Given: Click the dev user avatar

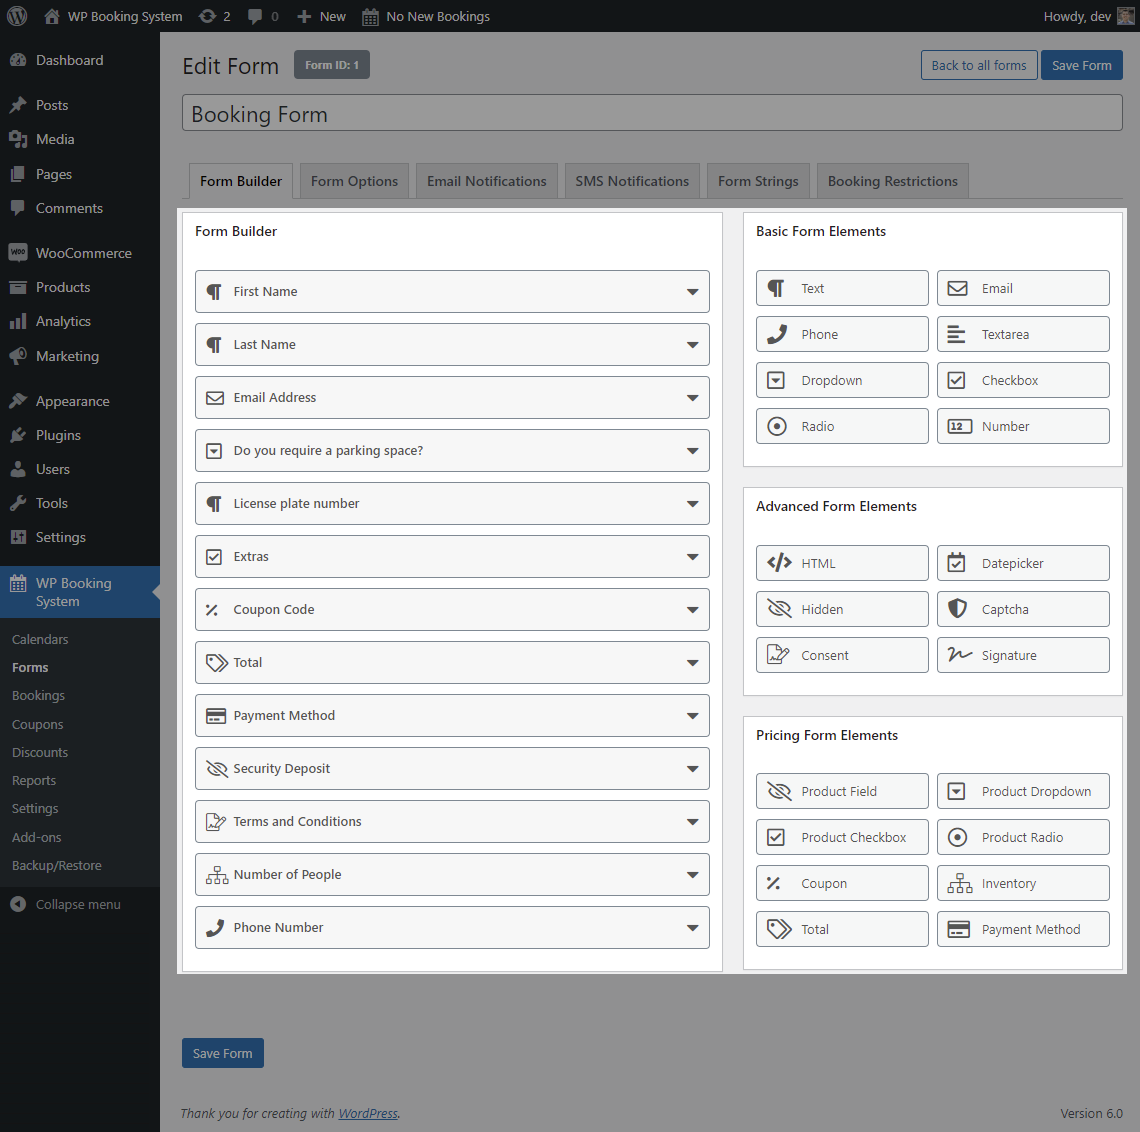Looking at the screenshot, I should (x=1125, y=16).
